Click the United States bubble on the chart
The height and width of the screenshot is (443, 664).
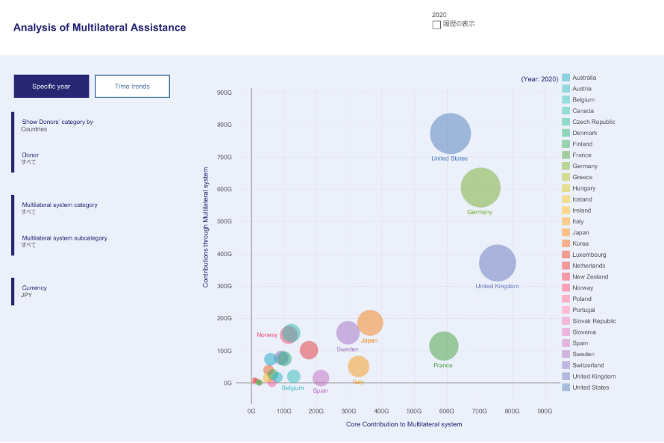(450, 133)
